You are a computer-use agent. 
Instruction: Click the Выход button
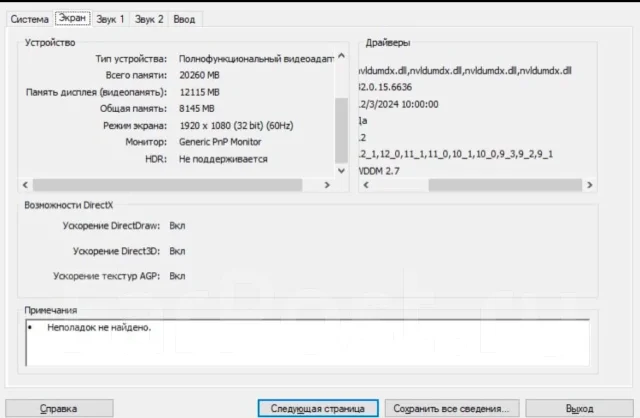pyautogui.click(x=580, y=408)
